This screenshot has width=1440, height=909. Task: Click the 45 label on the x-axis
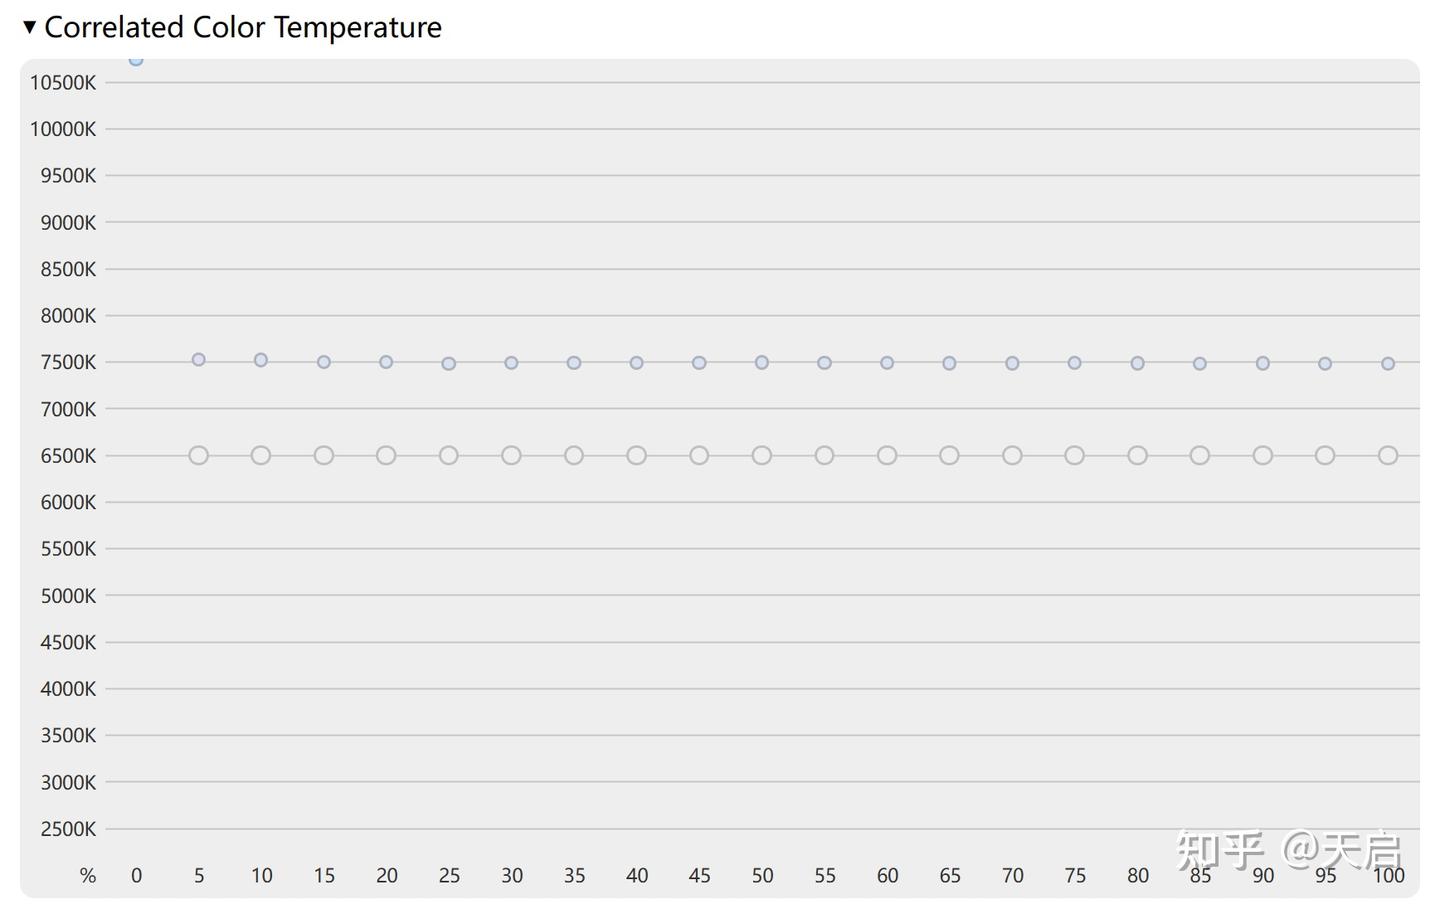click(x=699, y=876)
